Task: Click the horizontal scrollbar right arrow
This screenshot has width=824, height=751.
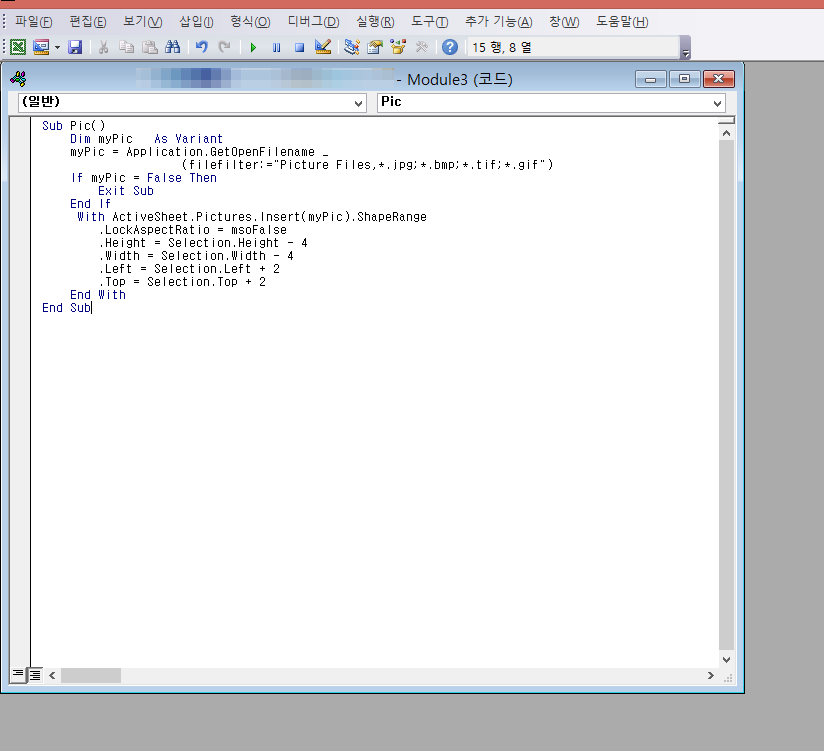Action: (x=710, y=675)
